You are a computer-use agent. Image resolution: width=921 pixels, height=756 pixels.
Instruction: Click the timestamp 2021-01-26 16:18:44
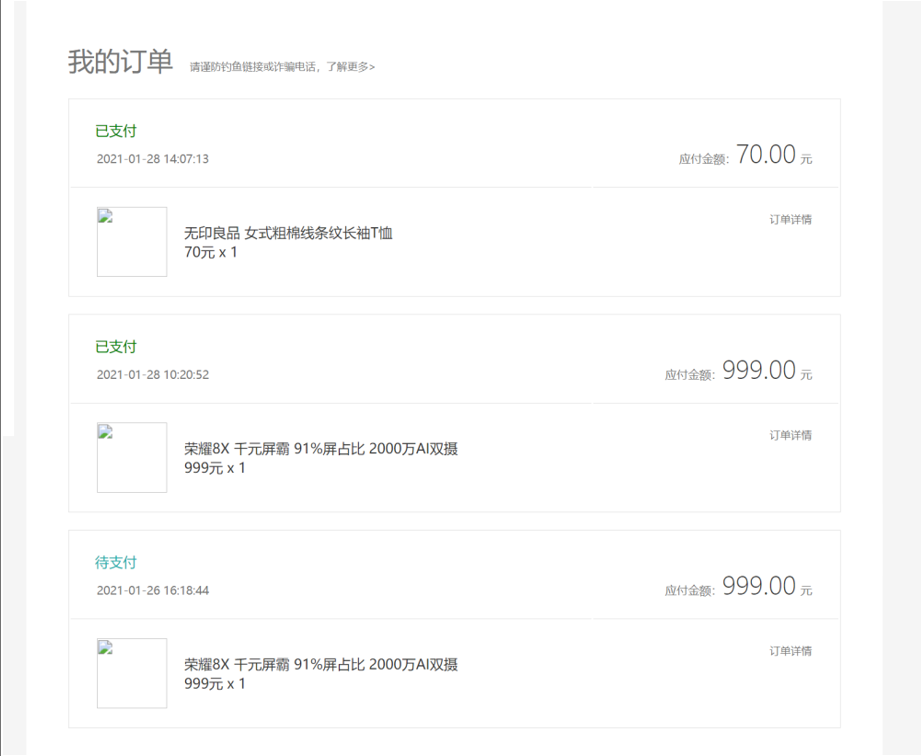coord(152,591)
